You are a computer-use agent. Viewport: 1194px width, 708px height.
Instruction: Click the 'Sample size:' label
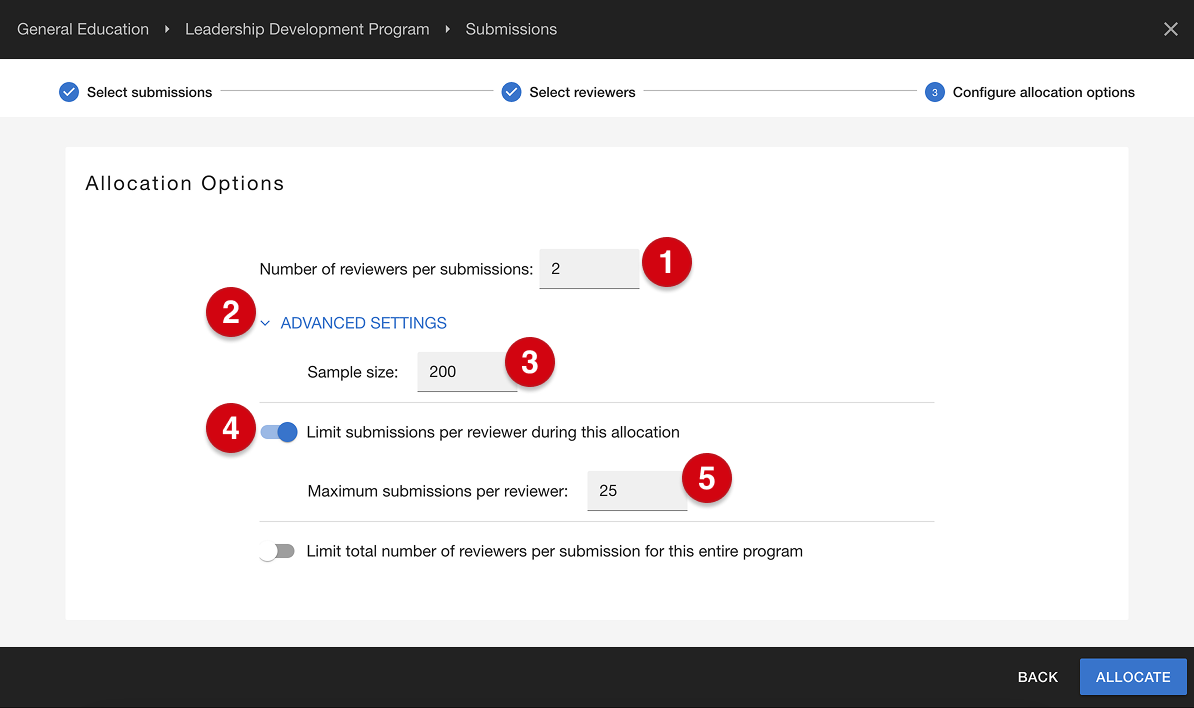tap(353, 372)
